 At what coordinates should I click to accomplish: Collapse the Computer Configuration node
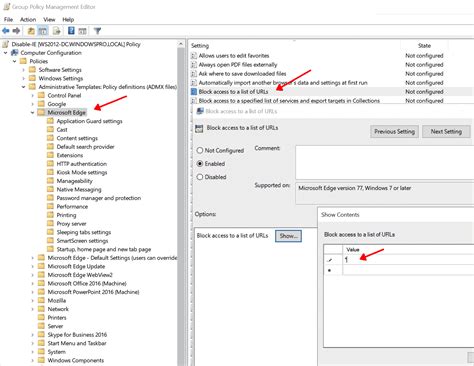pos(6,53)
